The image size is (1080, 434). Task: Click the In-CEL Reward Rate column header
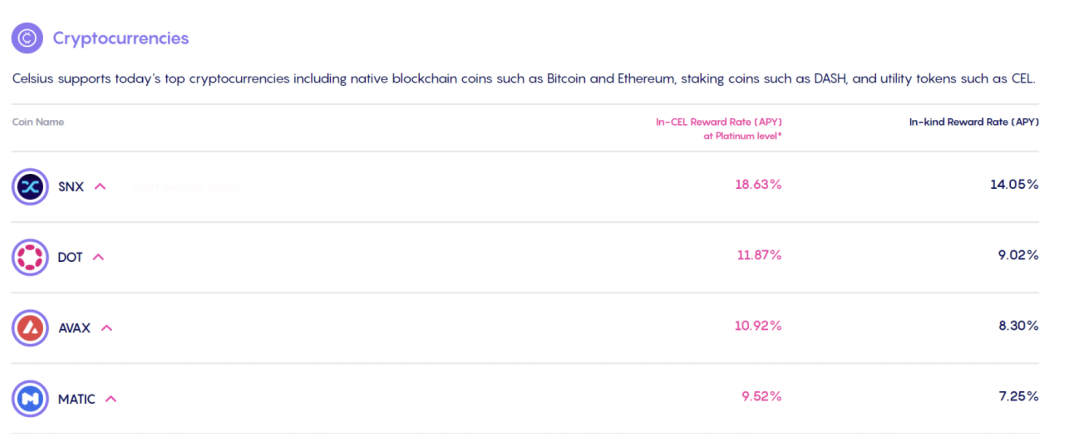718,122
